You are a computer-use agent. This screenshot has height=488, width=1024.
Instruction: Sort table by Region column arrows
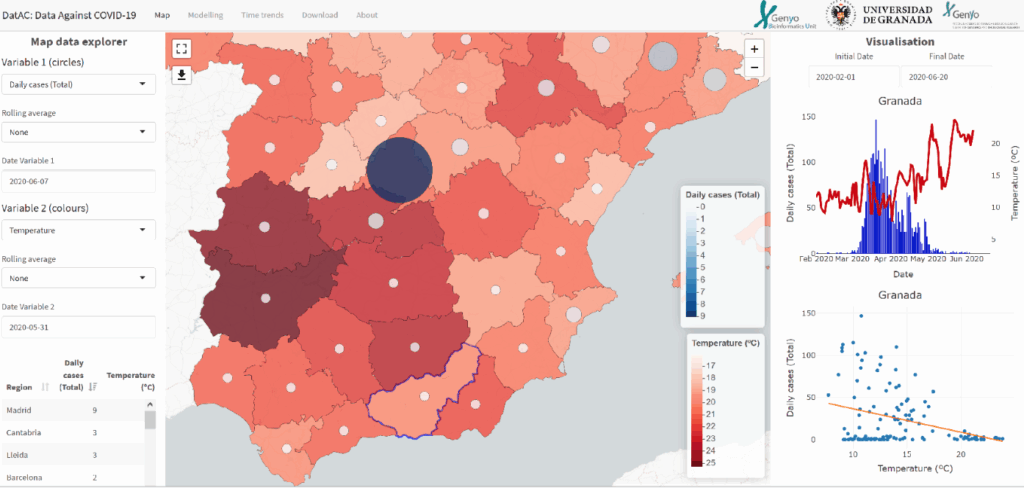46,386
